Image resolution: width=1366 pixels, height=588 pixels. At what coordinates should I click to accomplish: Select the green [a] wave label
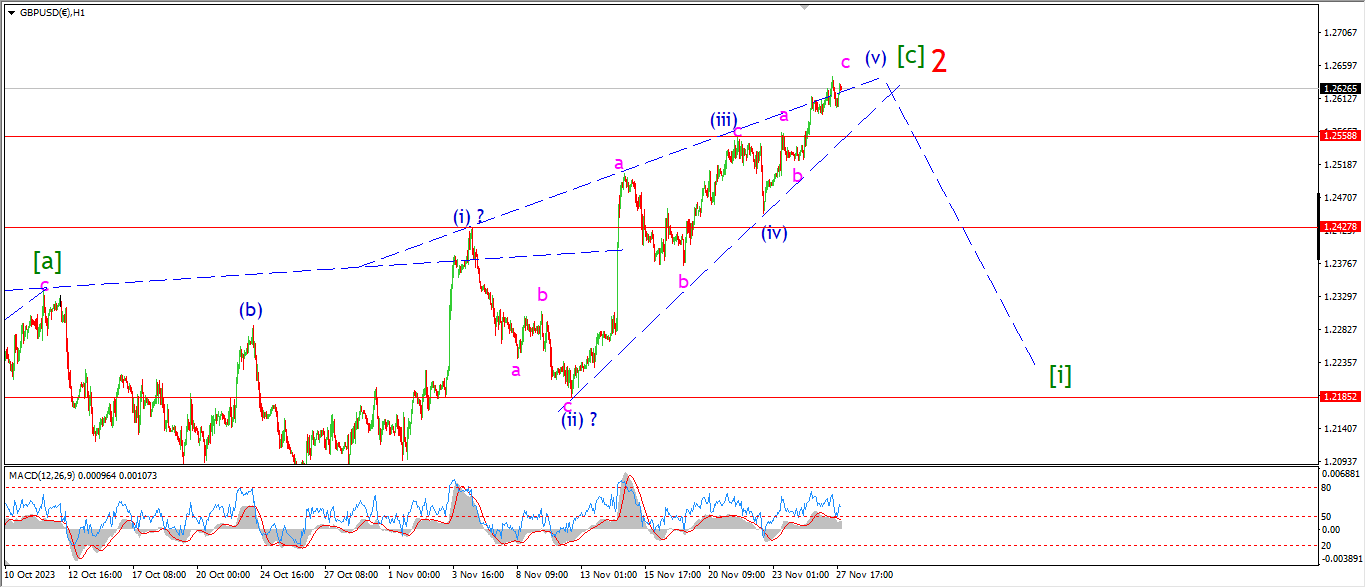tap(47, 262)
